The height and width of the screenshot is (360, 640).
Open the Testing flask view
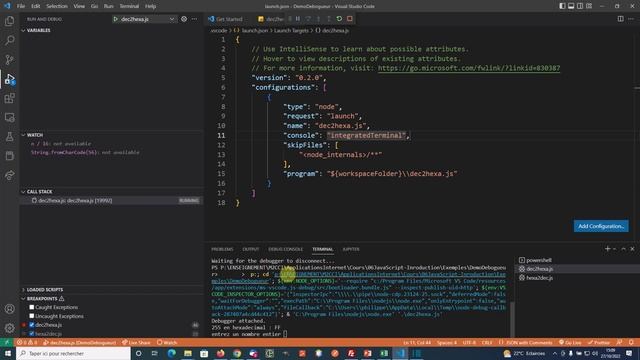pos(9,137)
